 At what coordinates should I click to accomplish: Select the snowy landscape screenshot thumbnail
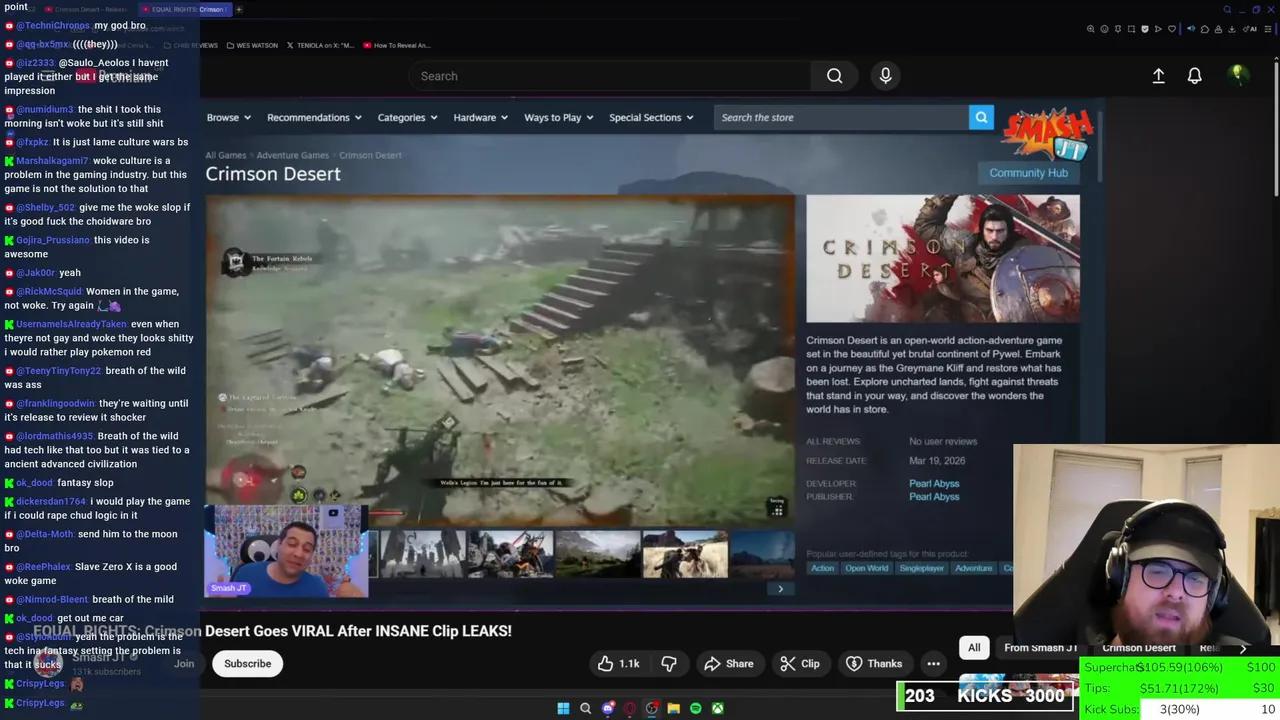point(422,555)
